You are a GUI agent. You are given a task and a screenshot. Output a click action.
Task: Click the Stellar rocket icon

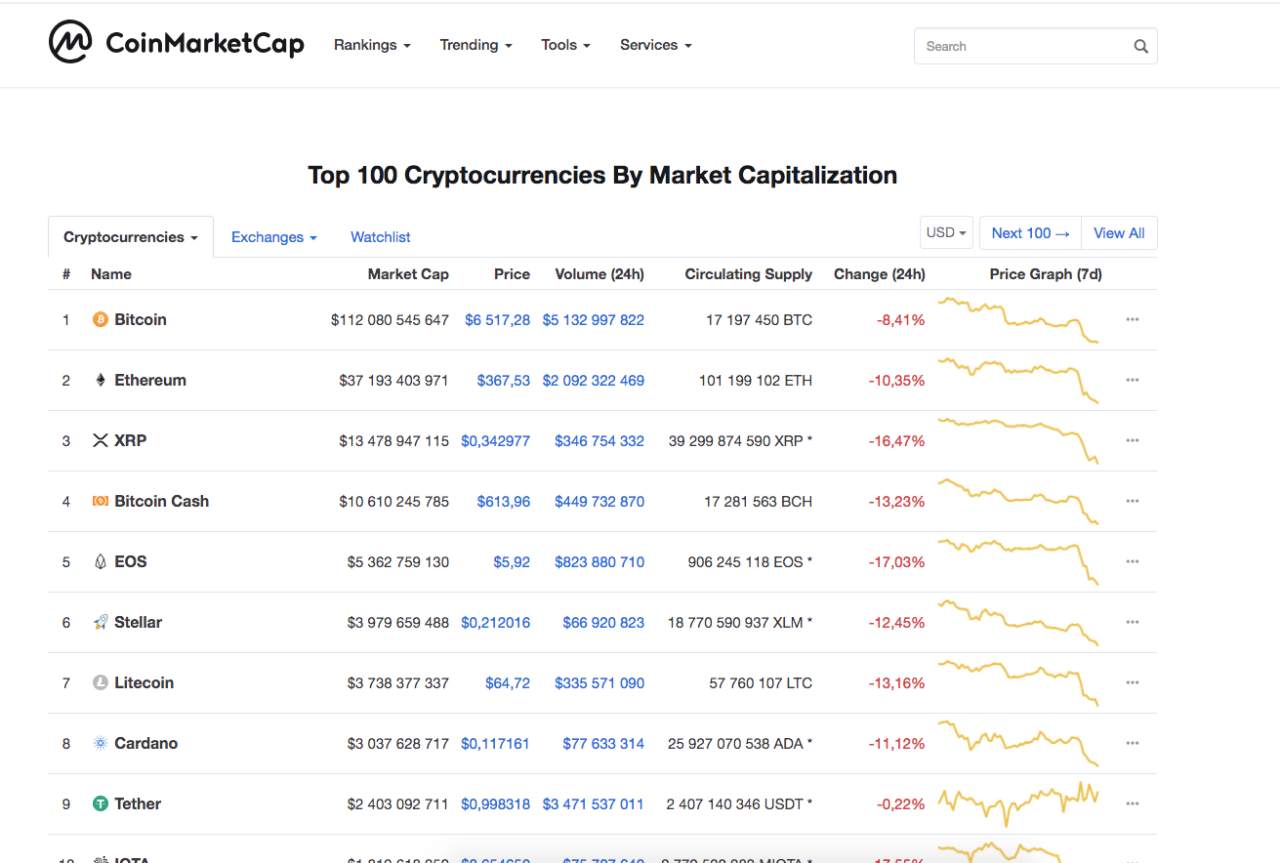[100, 622]
